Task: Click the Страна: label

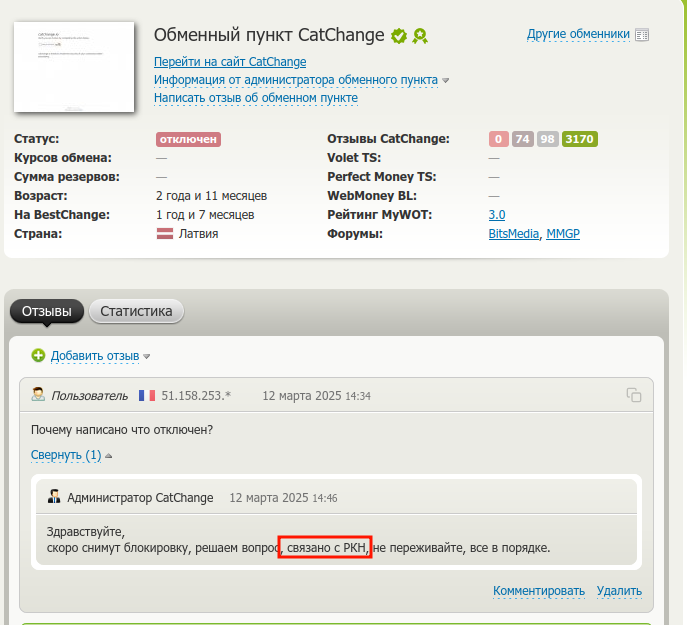Action: pos(38,234)
